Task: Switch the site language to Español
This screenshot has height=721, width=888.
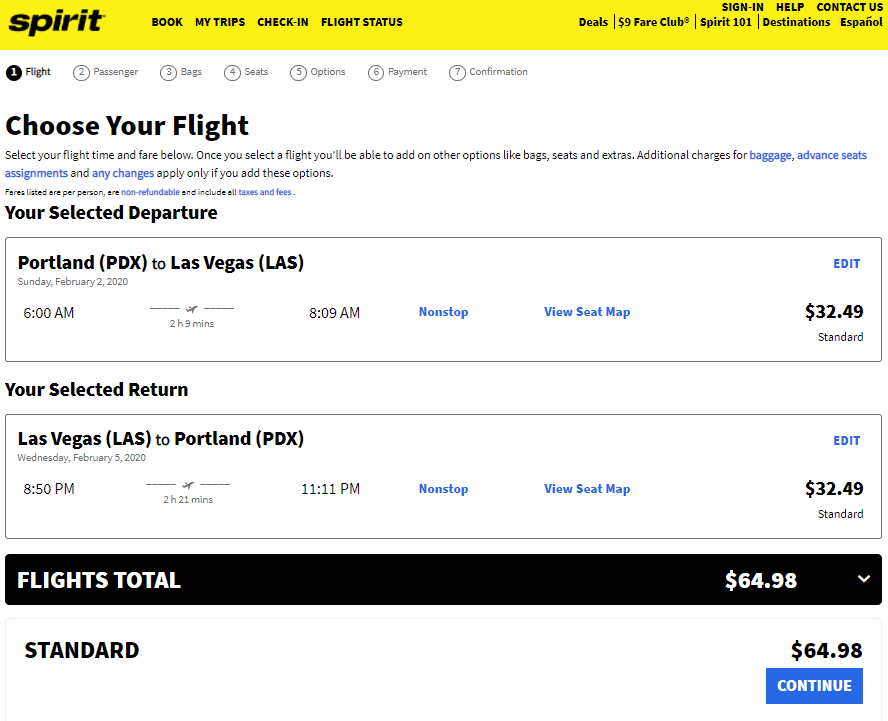Action: pos(860,21)
